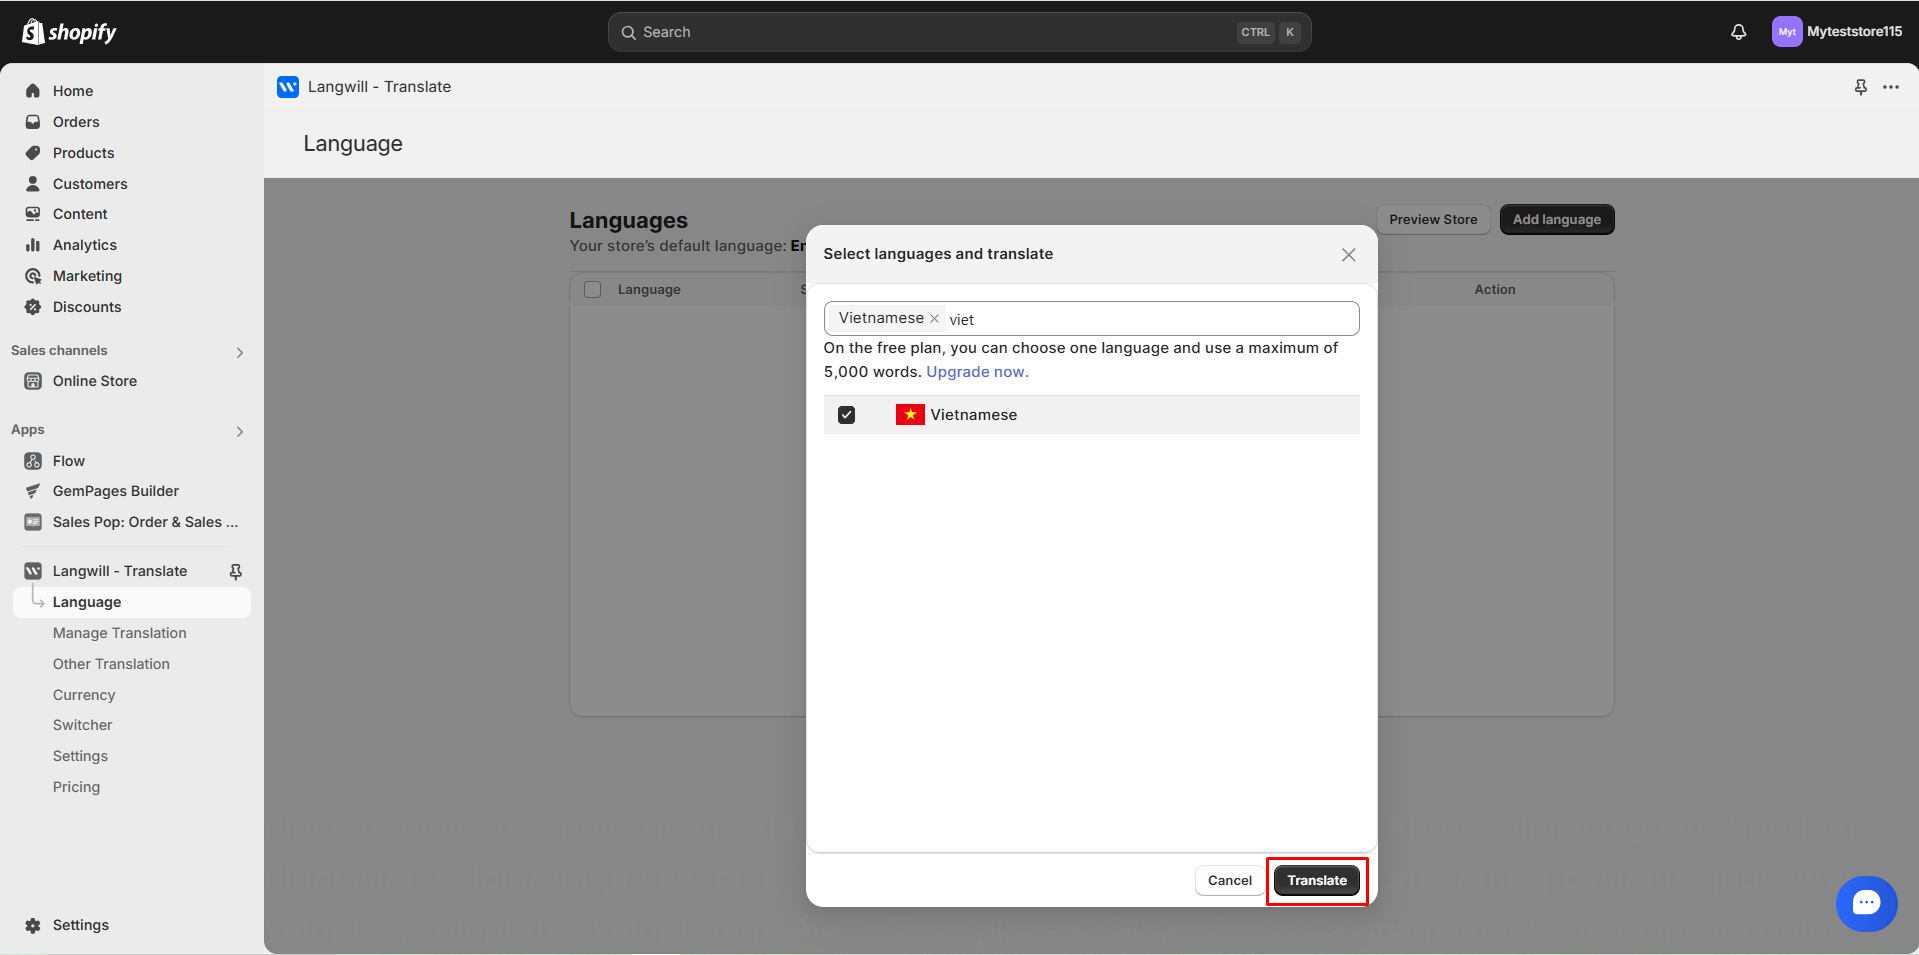Open the Orders section from sidebar
This screenshot has width=1919, height=955.
pos(75,121)
